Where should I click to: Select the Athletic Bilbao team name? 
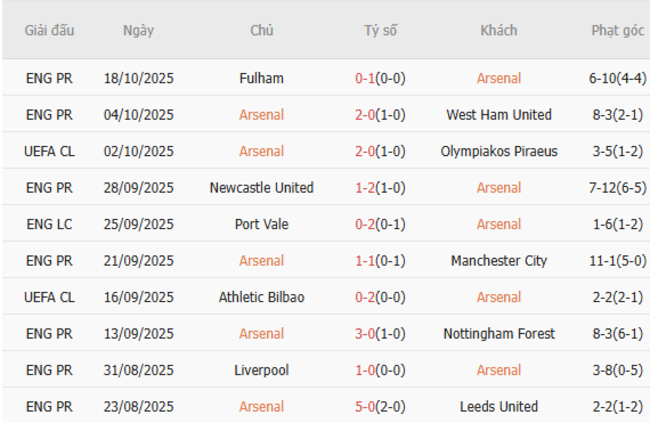pyautogui.click(x=262, y=297)
